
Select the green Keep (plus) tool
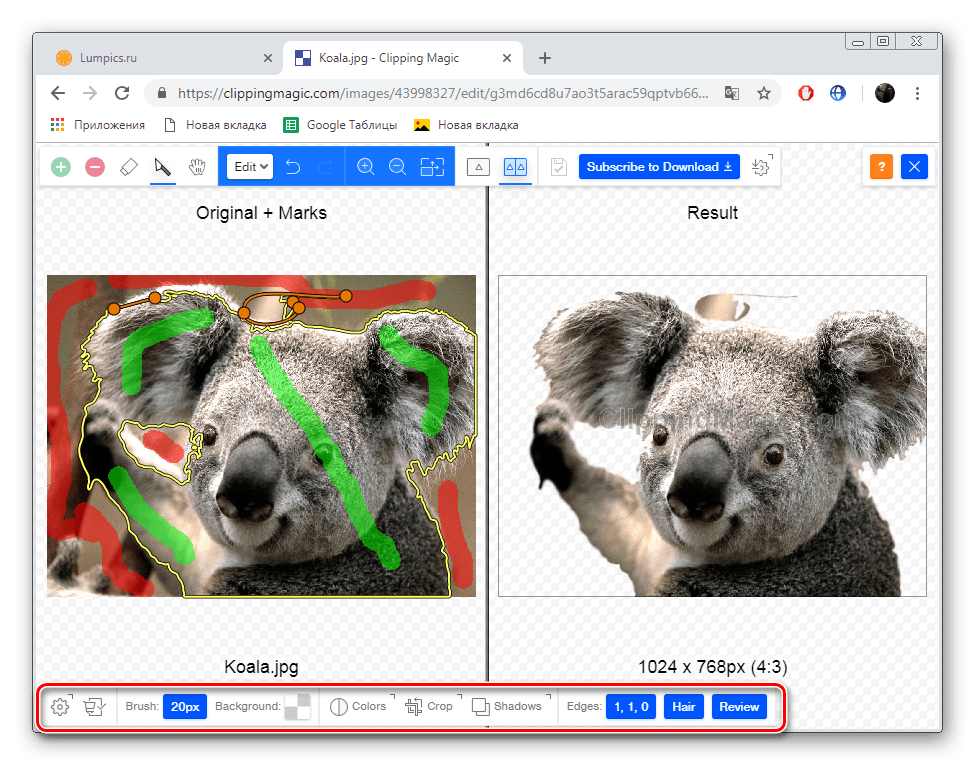pyautogui.click(x=61, y=167)
